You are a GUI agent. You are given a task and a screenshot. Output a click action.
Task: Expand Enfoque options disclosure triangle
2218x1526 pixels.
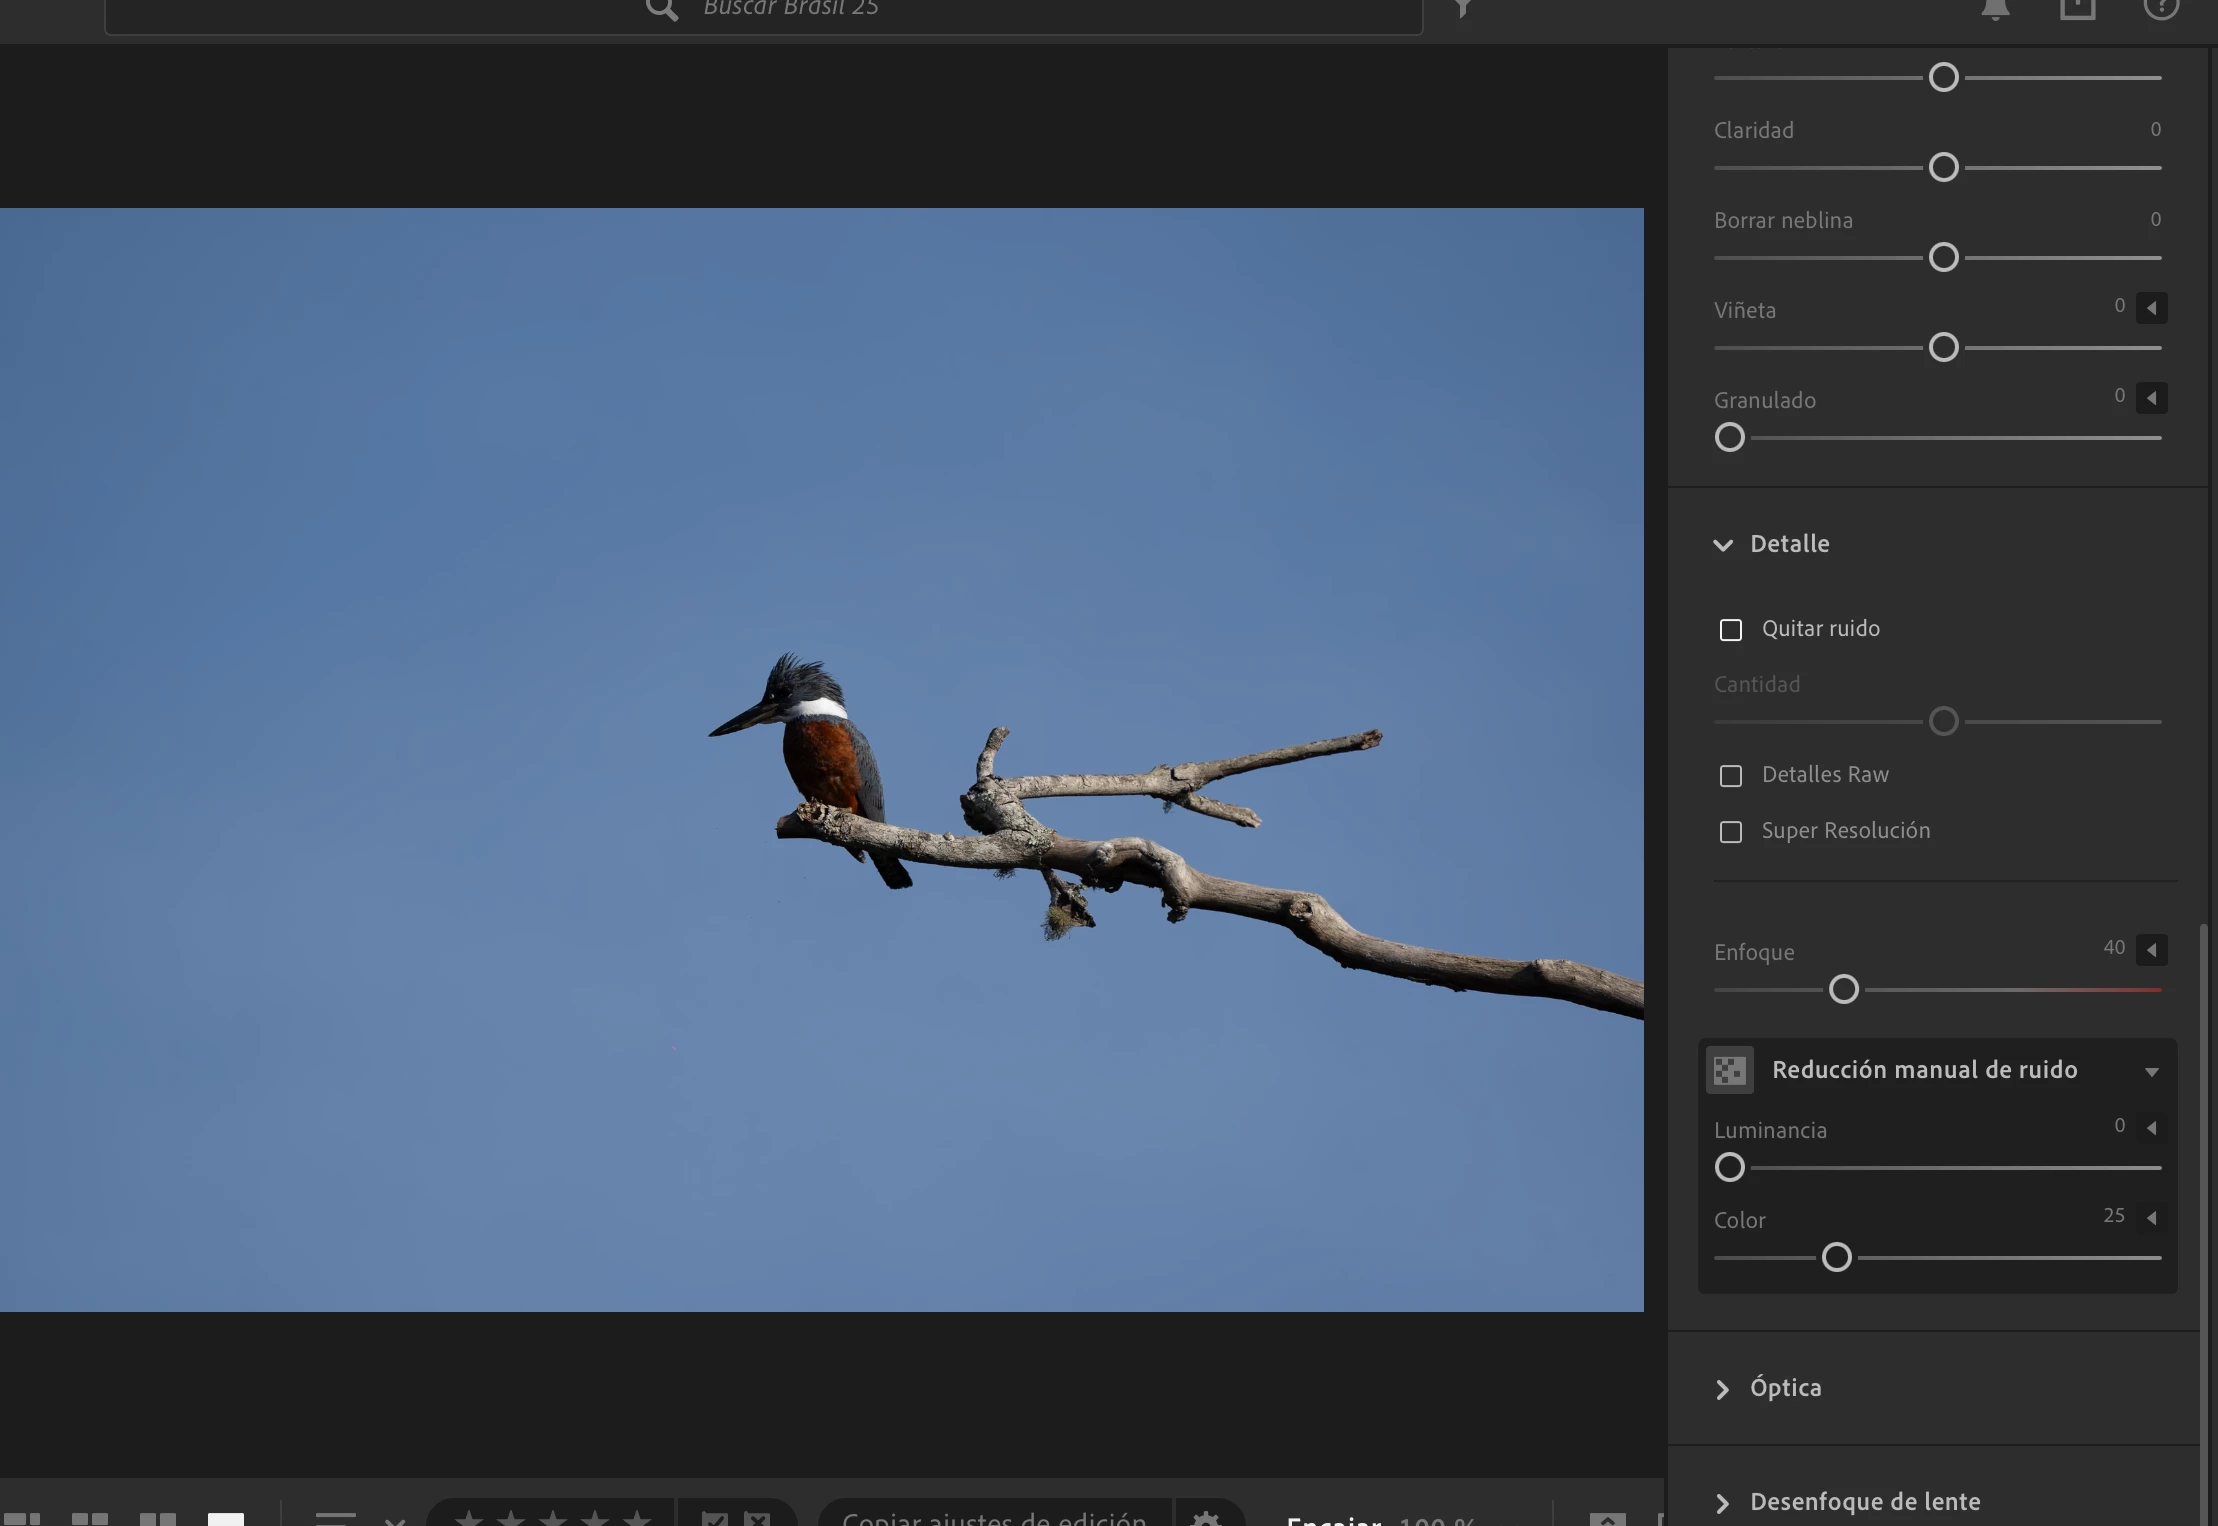click(2152, 949)
